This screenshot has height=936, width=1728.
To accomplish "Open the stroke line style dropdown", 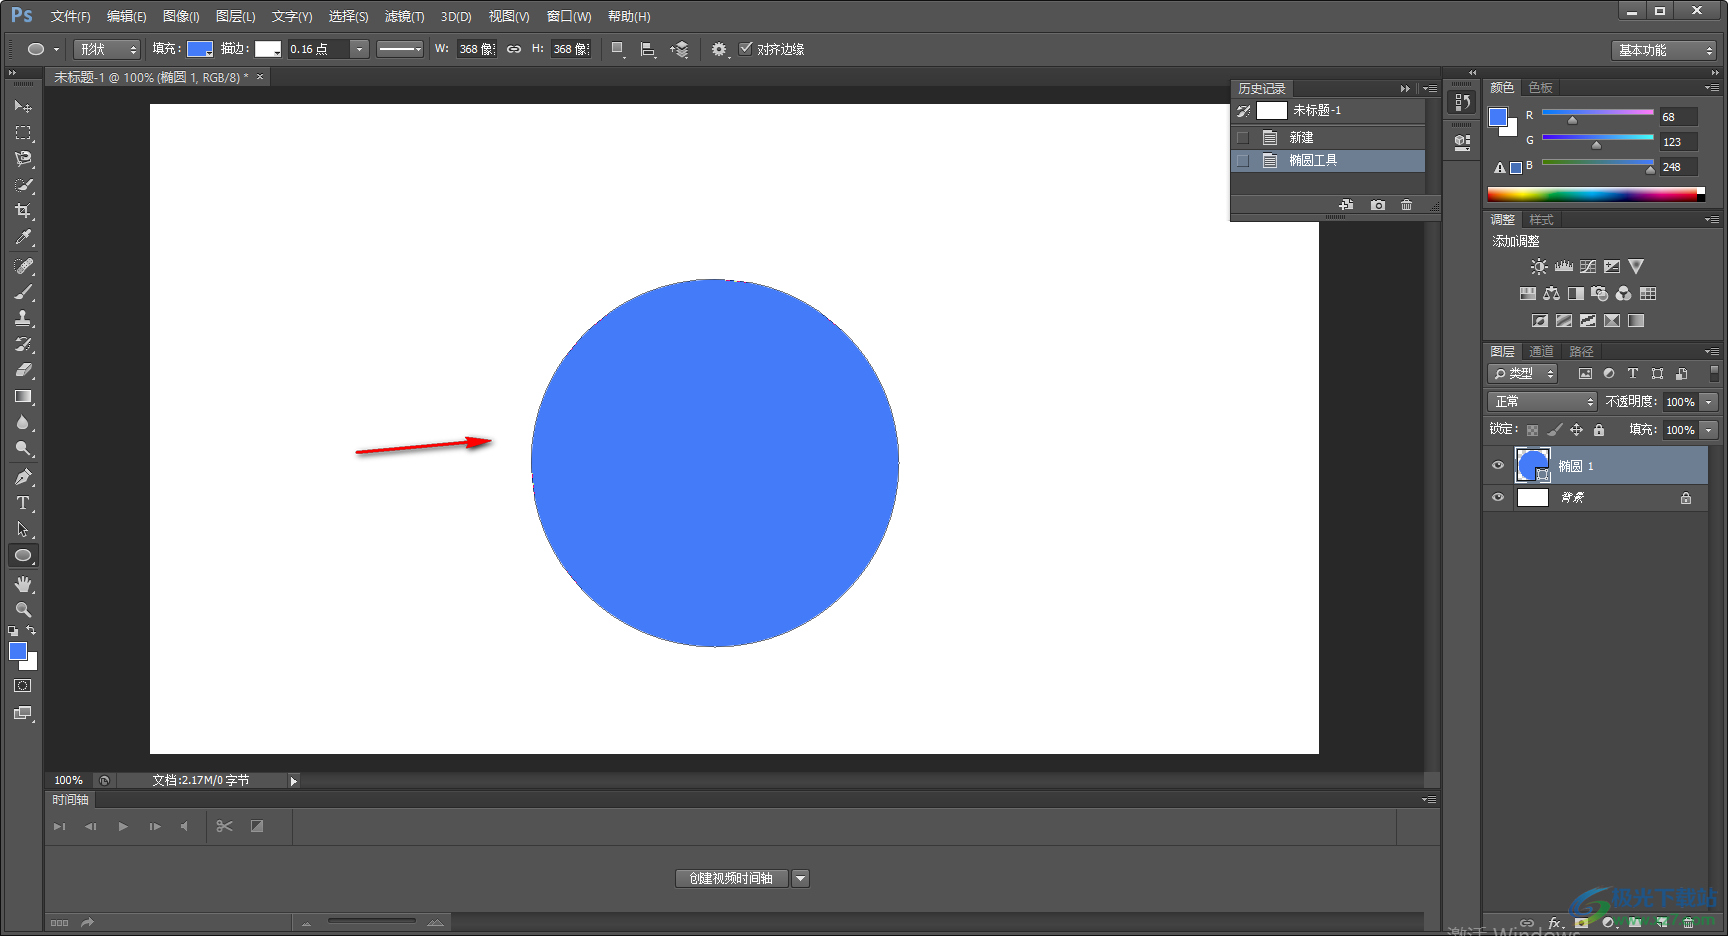I will (400, 49).
